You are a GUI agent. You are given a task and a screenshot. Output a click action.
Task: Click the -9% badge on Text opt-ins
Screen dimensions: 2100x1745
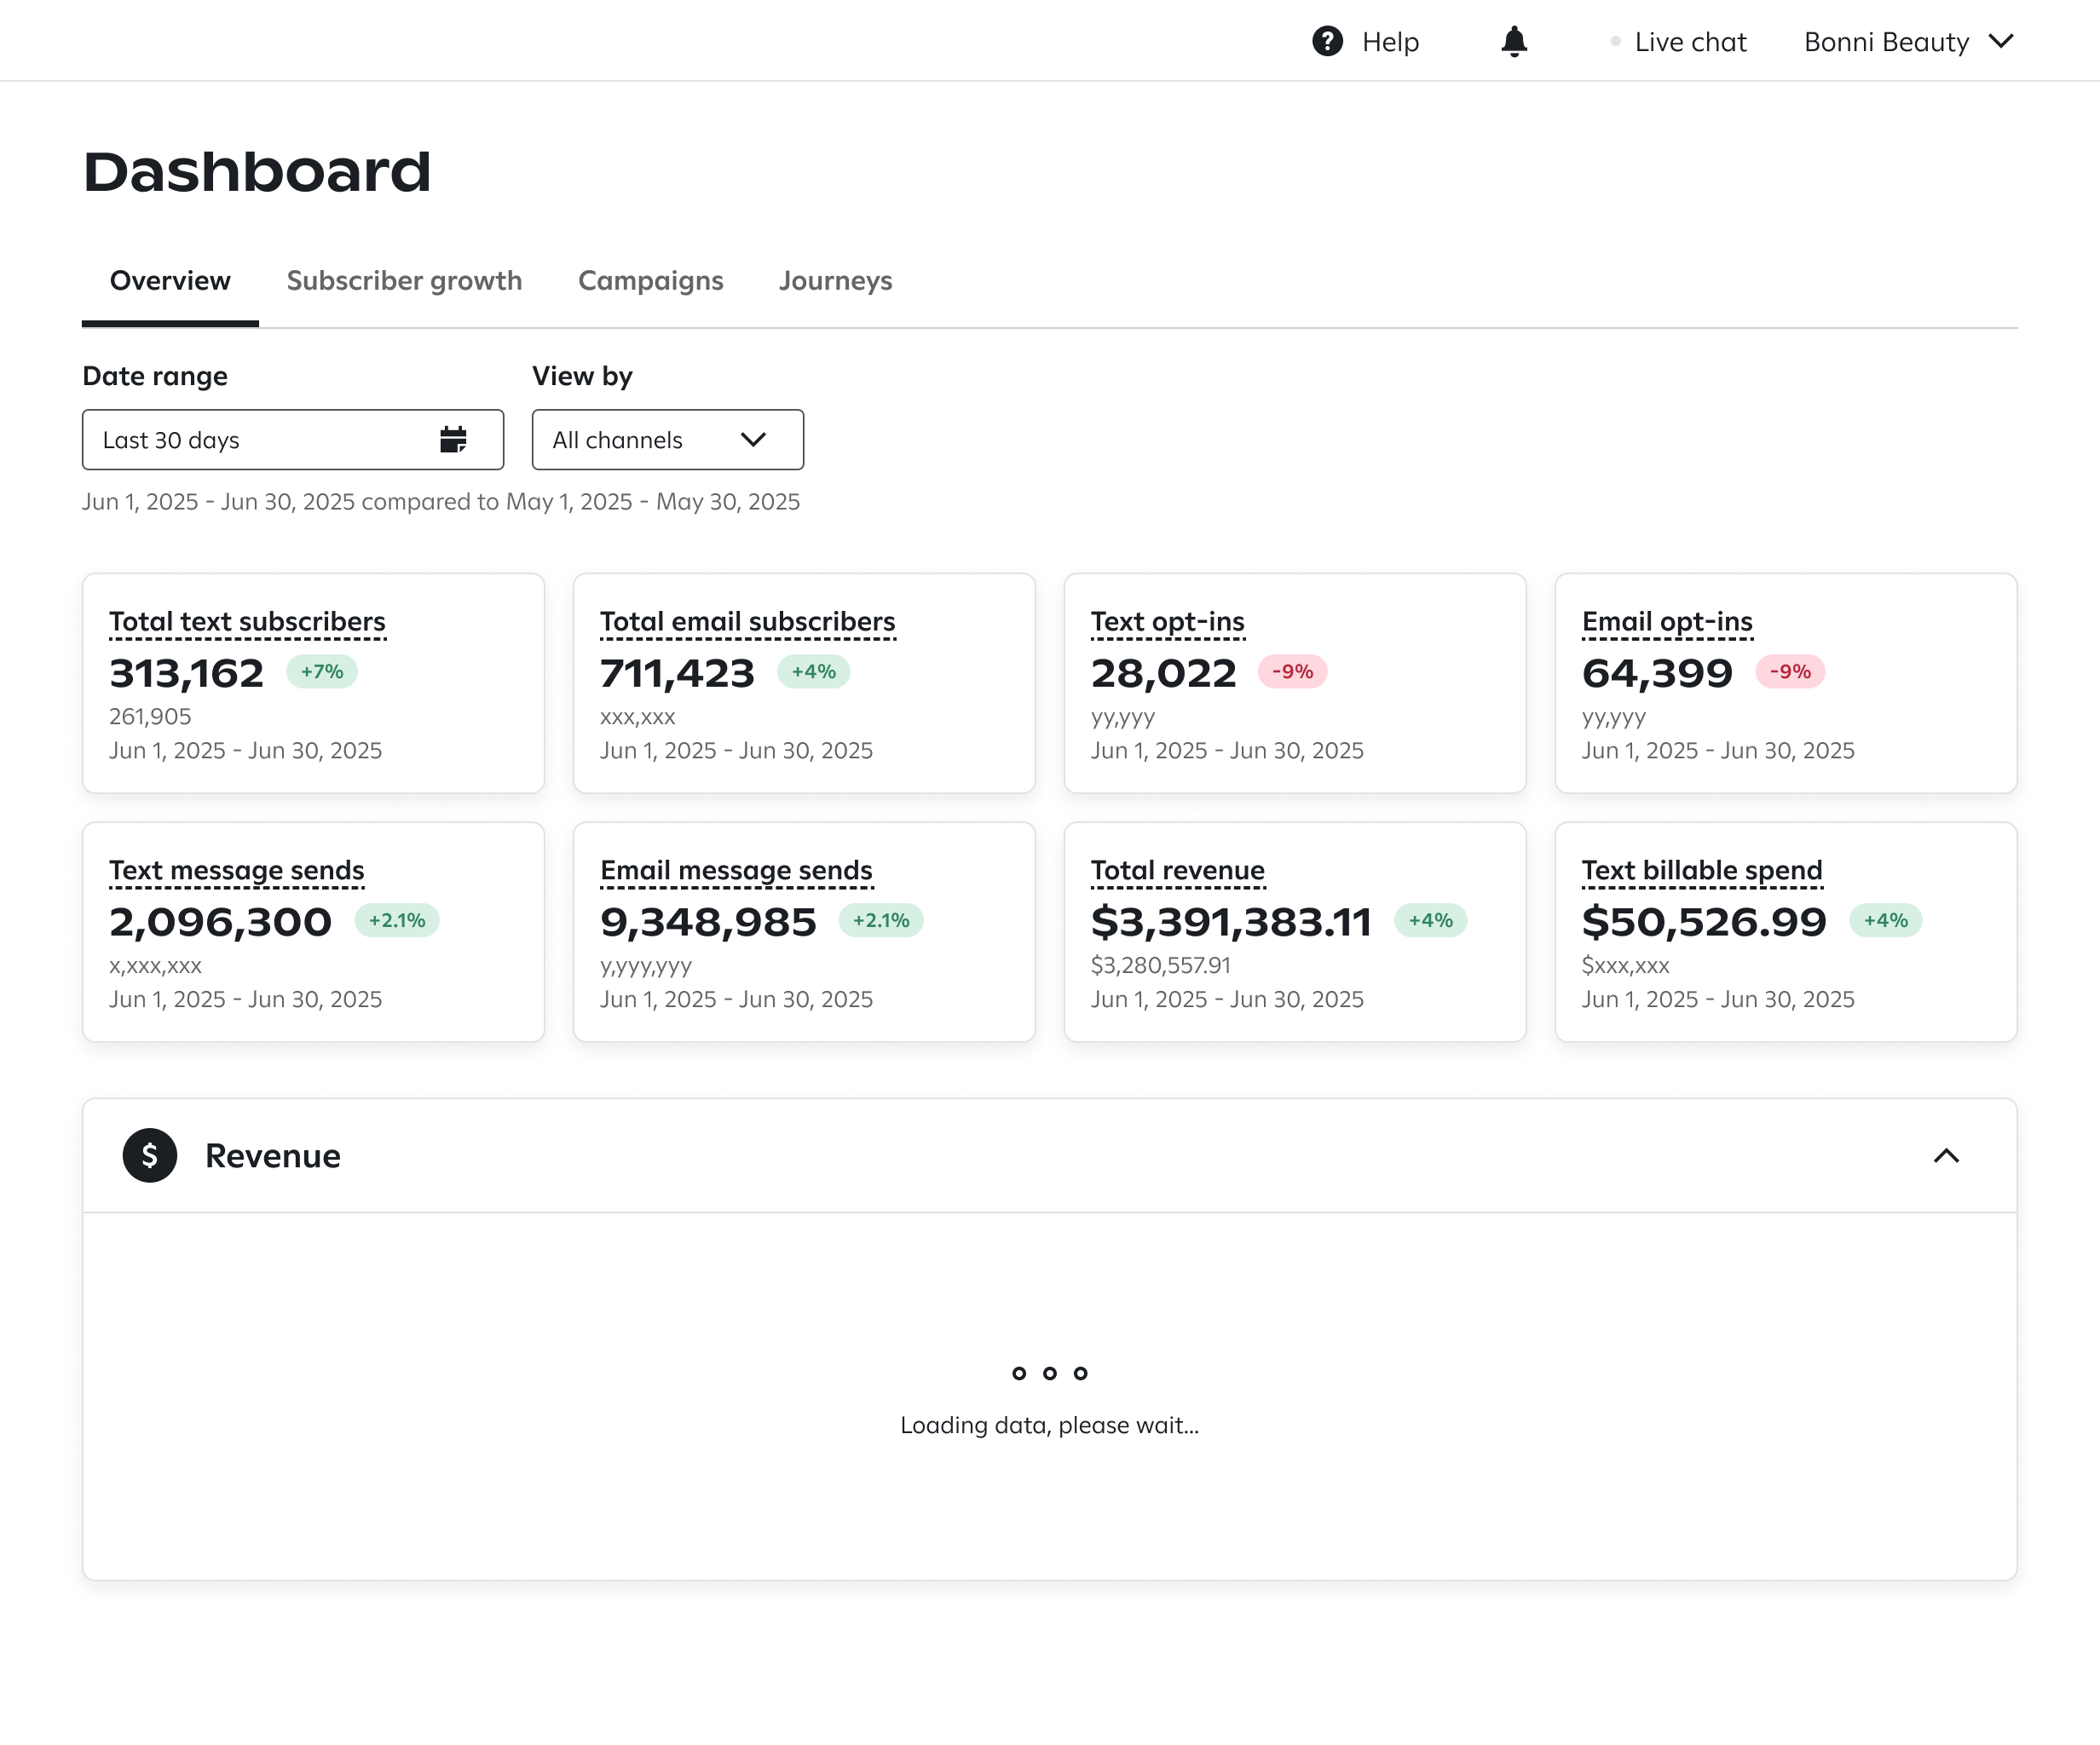[x=1292, y=671]
